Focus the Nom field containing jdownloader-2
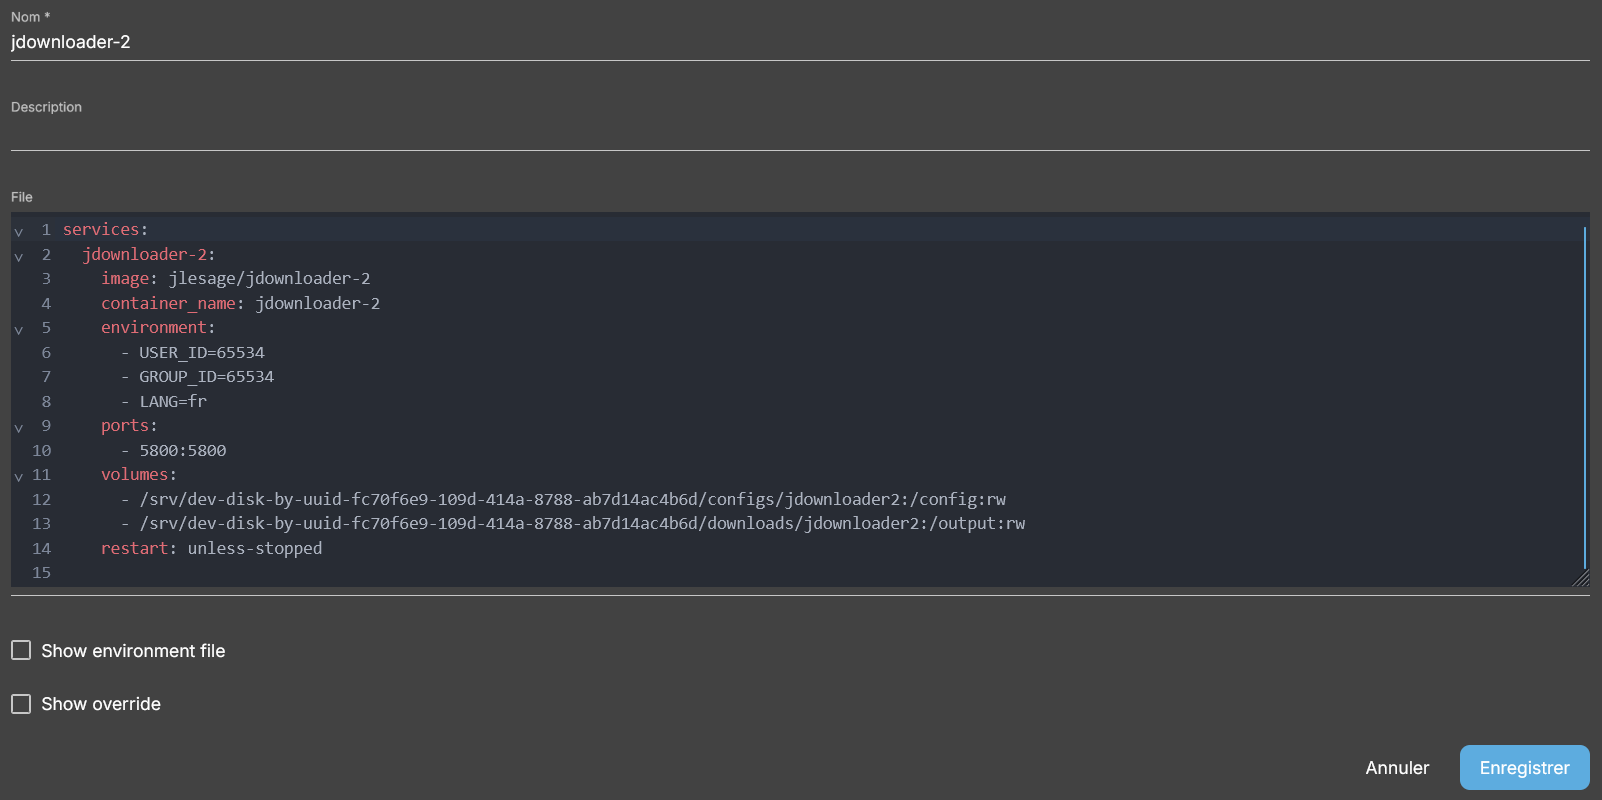The image size is (1602, 800). click(x=800, y=42)
